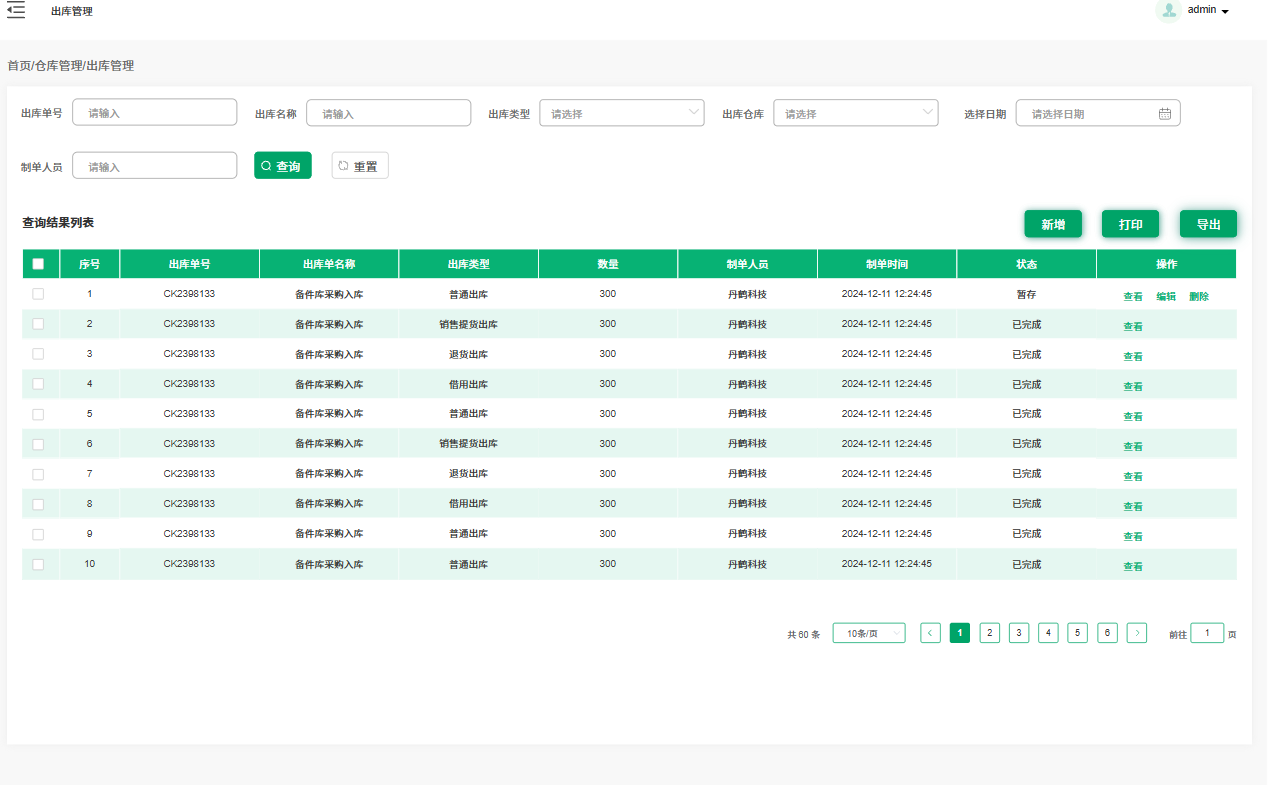Click the 导出 export button
This screenshot has width=1270, height=785.
point(1208,224)
